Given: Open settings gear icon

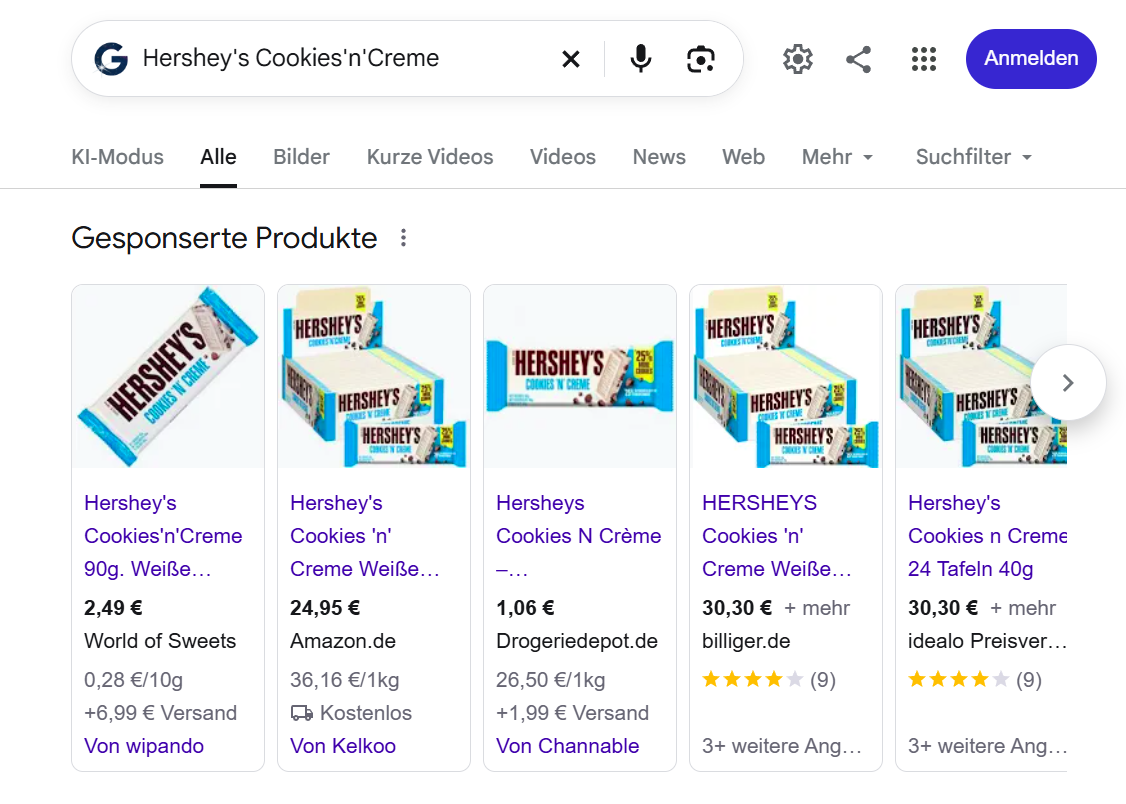Looking at the screenshot, I should [798, 59].
